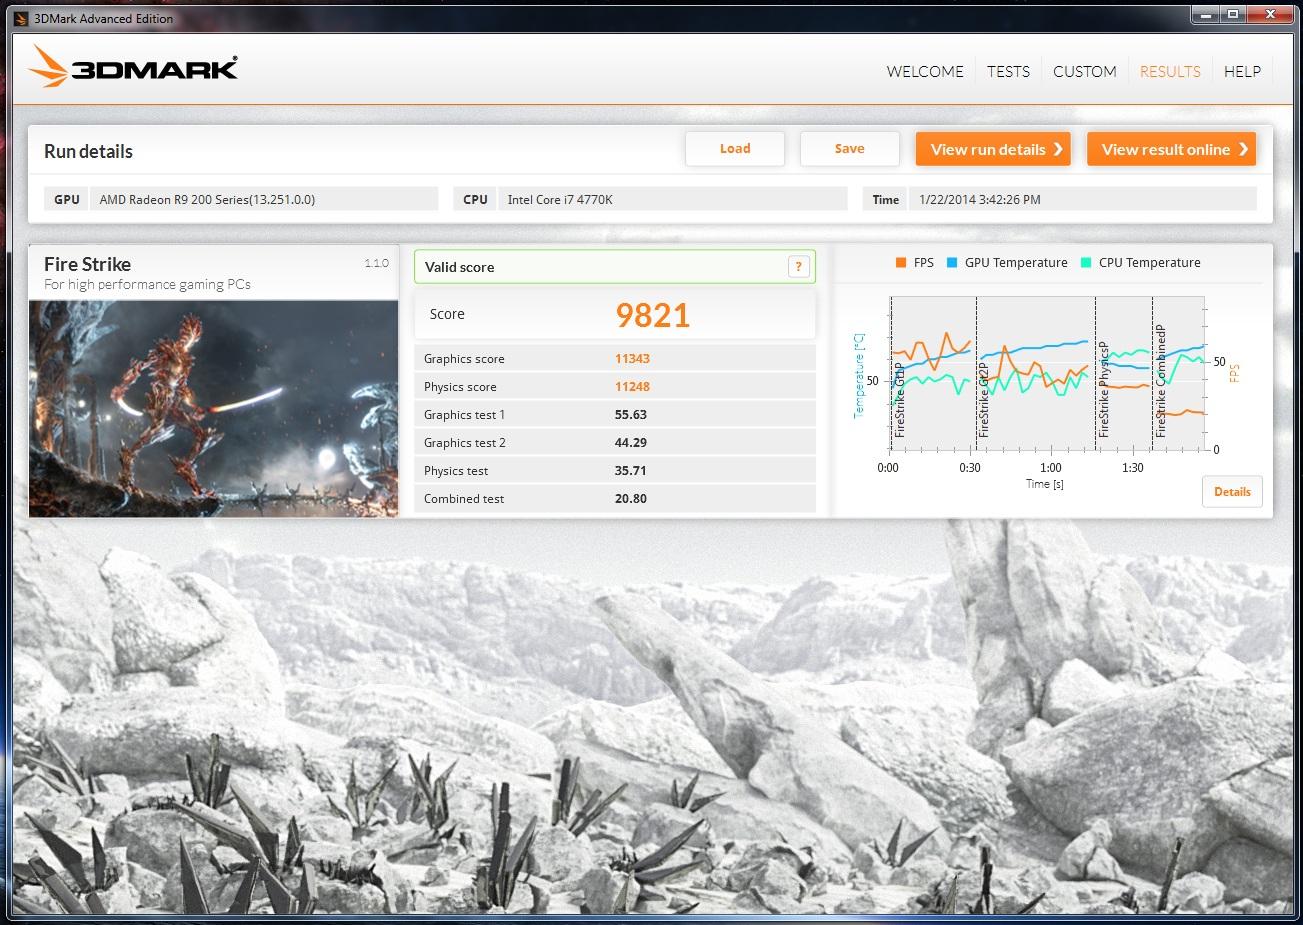Click the 3DMark logo in the header

133,68
